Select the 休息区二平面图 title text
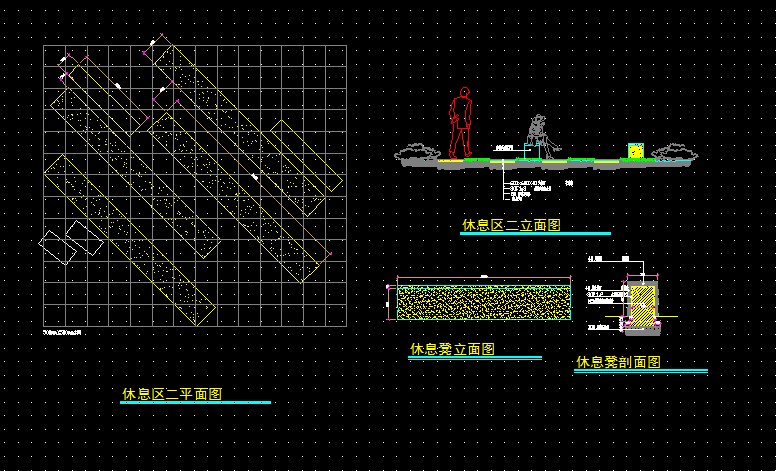The width and height of the screenshot is (776, 471). click(172, 394)
